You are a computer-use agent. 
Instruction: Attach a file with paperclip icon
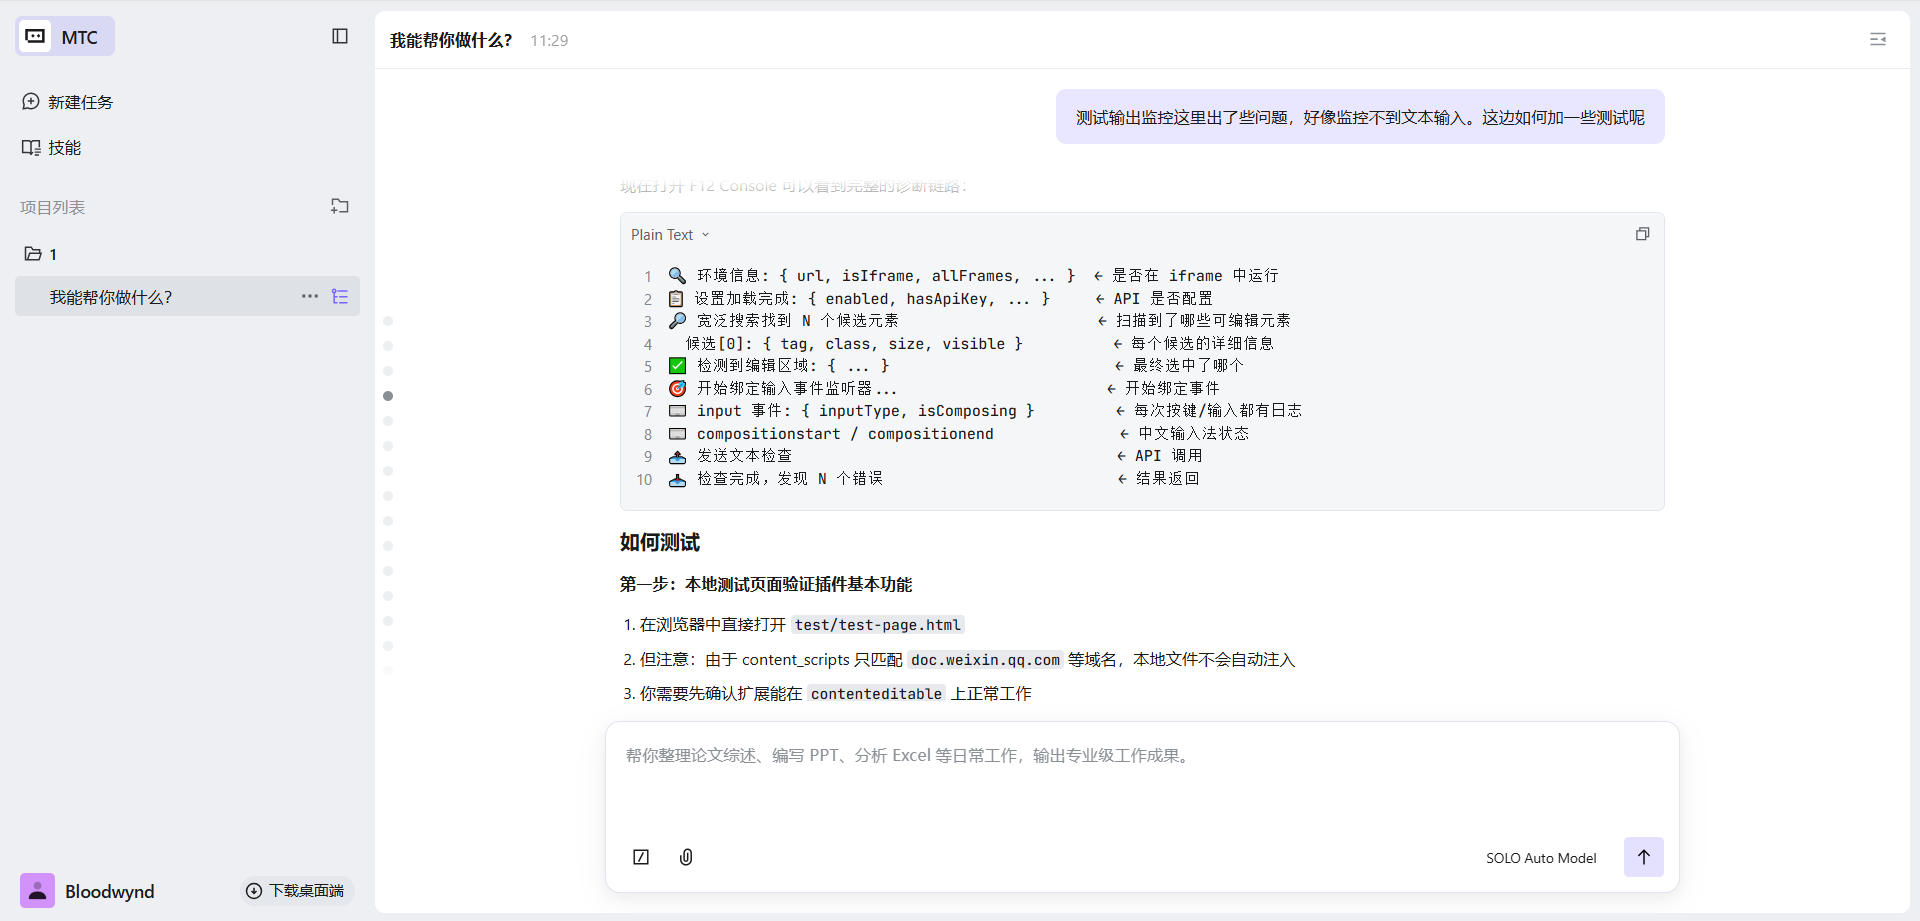tap(686, 857)
